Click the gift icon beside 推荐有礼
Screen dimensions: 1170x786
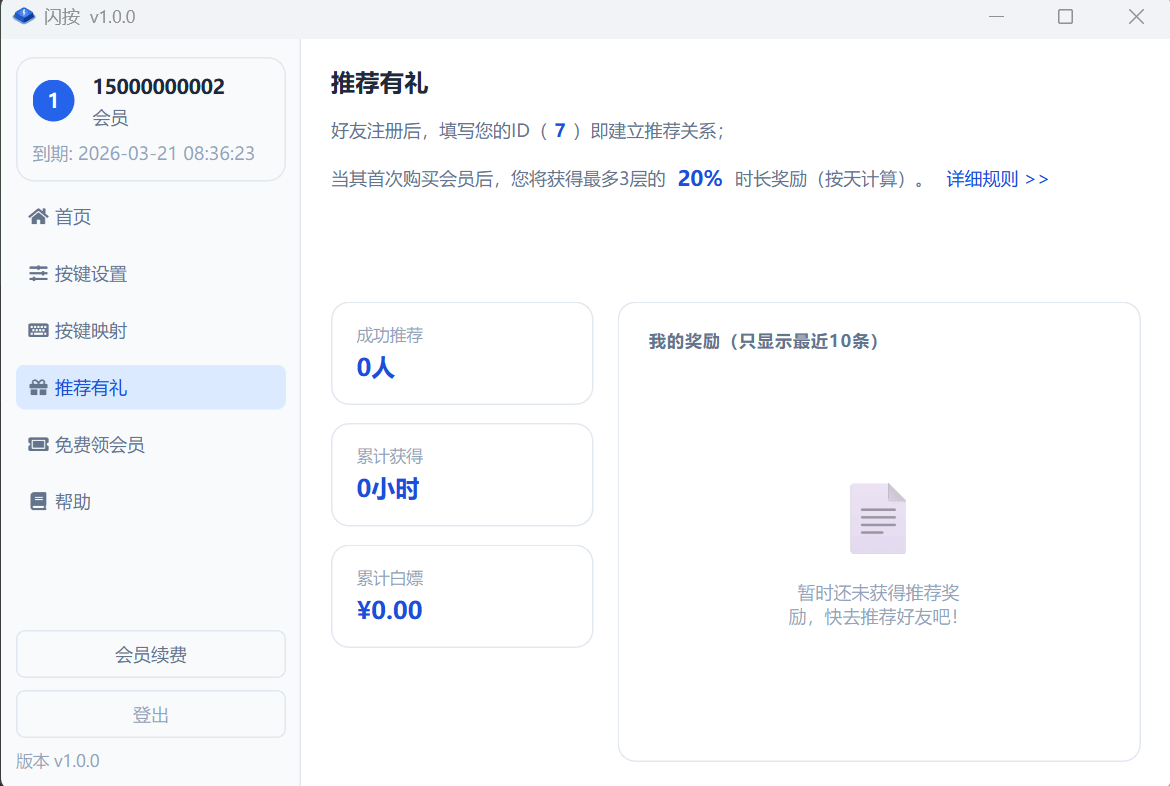tap(36, 387)
